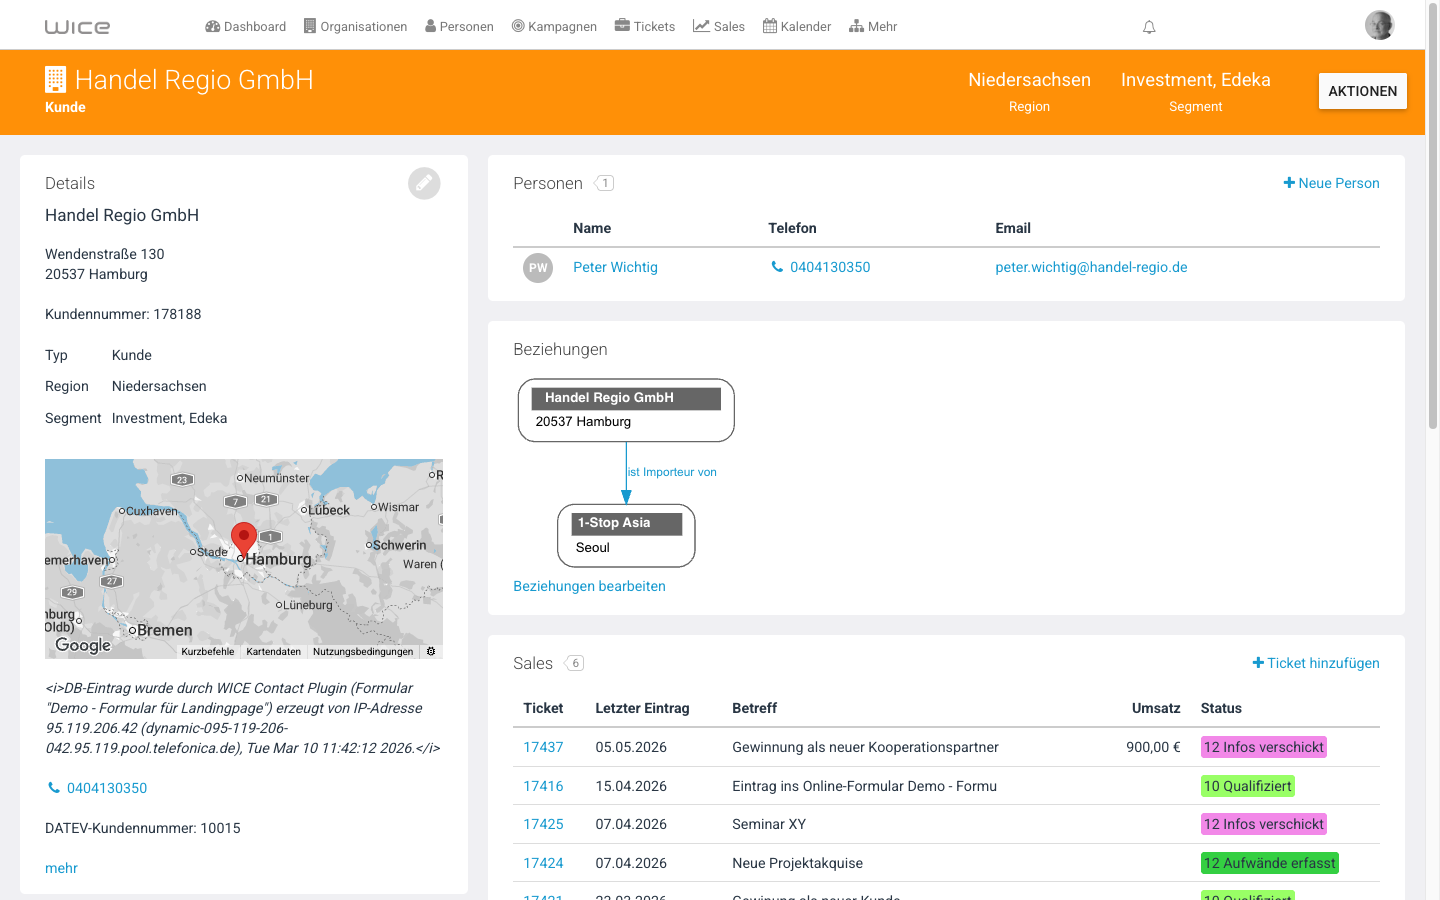Go to Organisationen in the navigation
This screenshot has height=900, width=1440.
pyautogui.click(x=356, y=27)
